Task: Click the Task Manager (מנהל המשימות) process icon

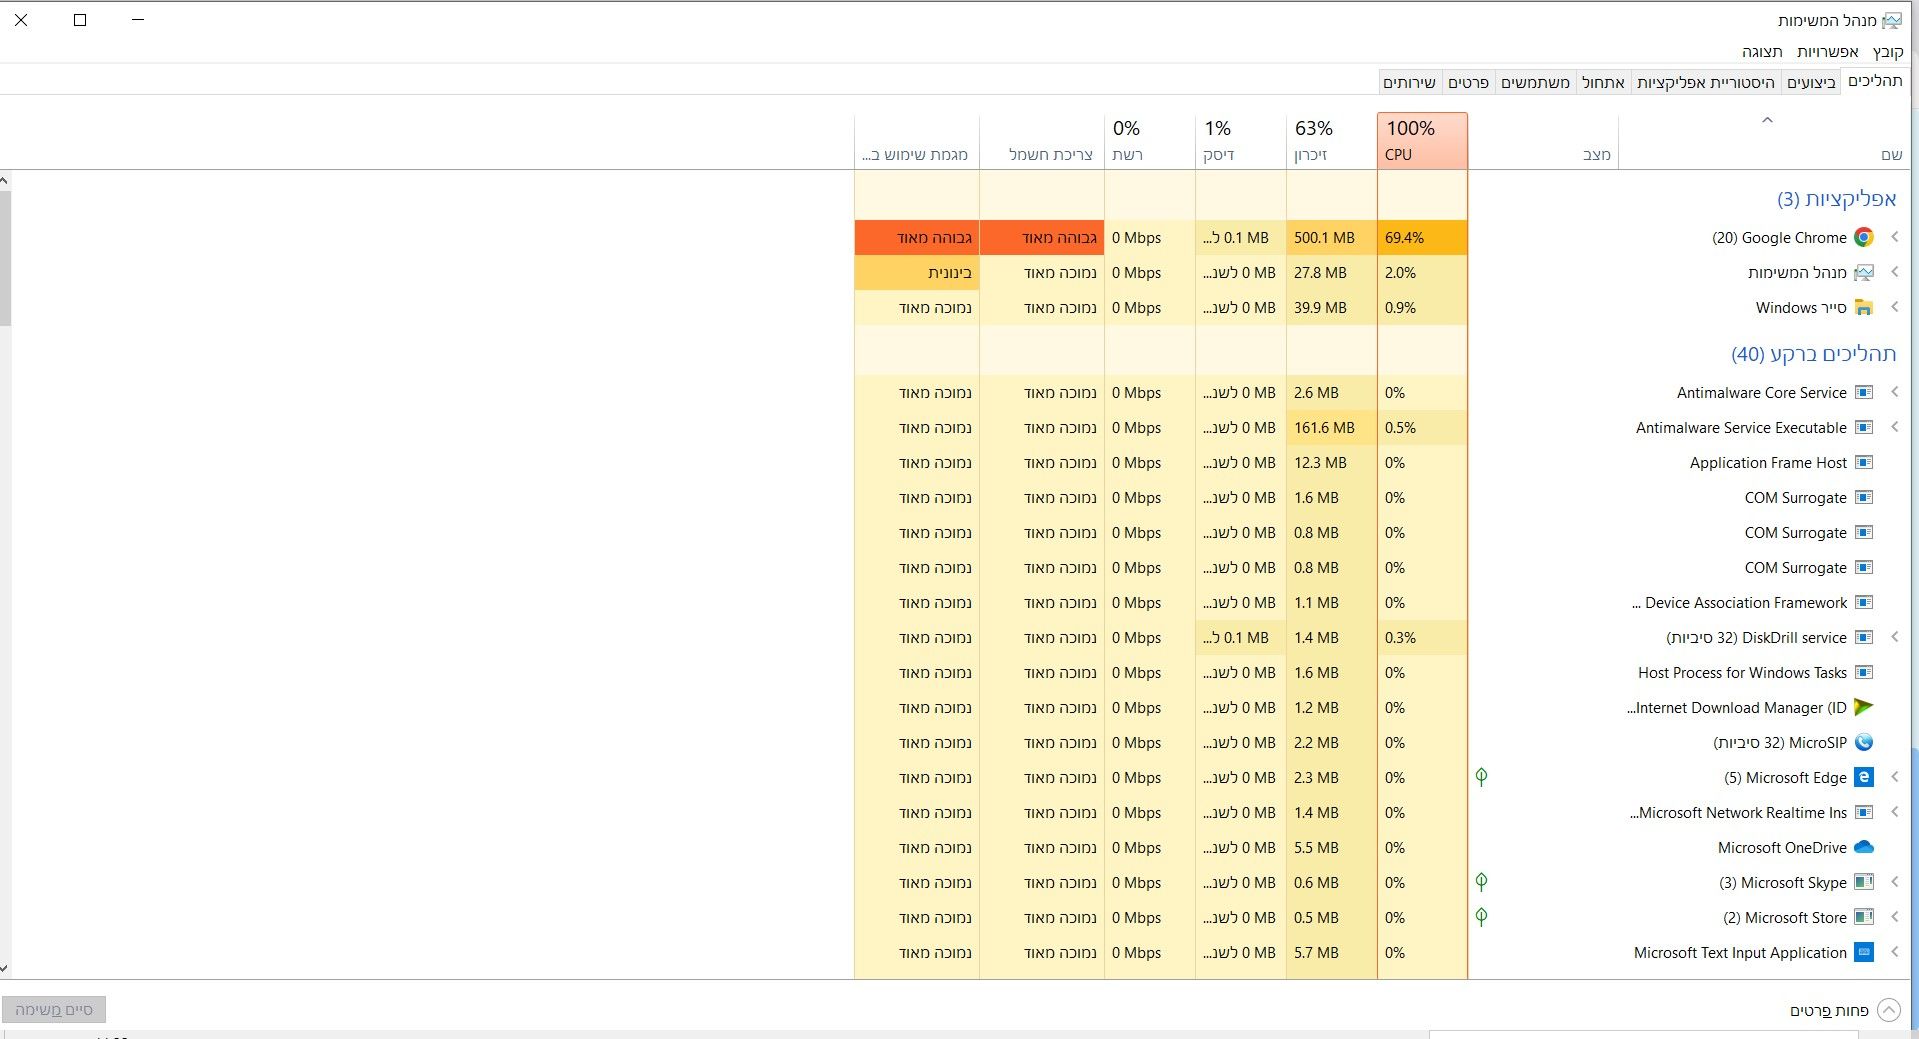Action: click(x=1863, y=272)
